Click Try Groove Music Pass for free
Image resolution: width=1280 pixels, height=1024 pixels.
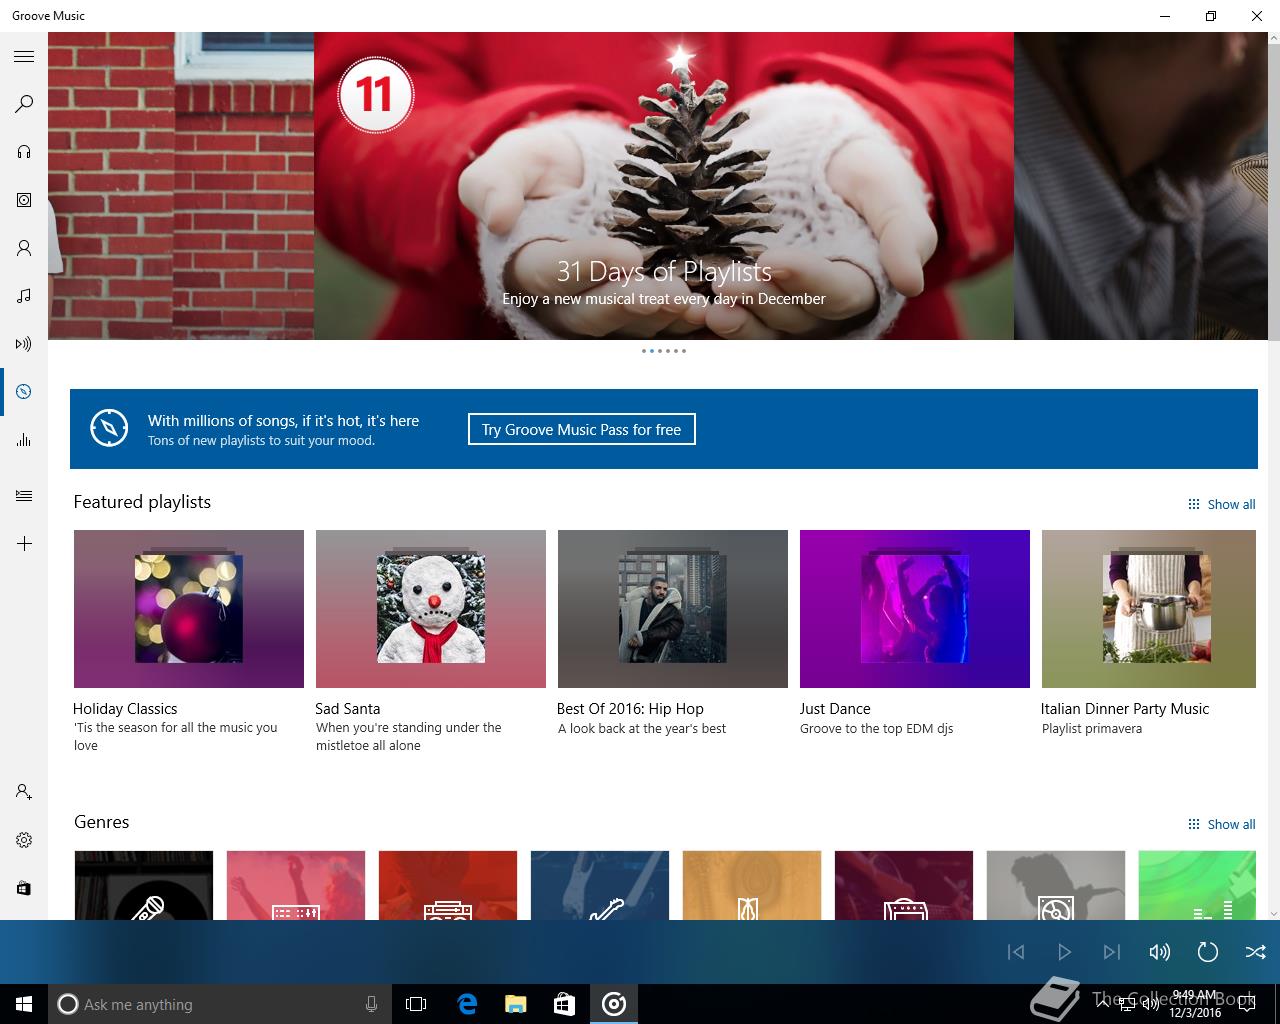coord(581,429)
